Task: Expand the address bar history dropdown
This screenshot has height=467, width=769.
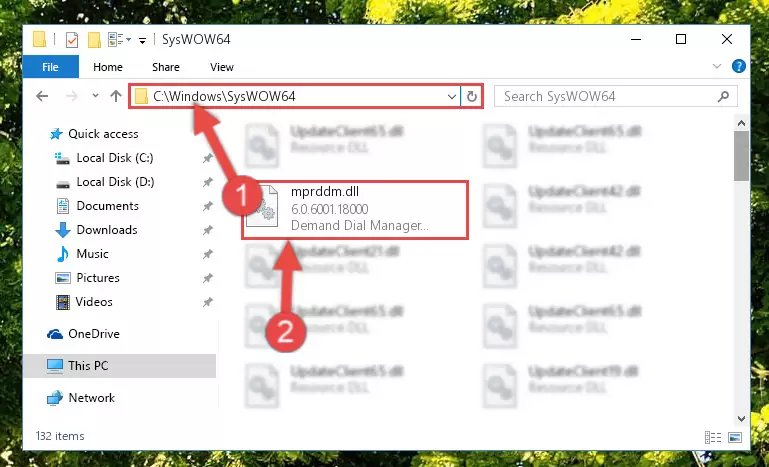Action: [x=452, y=97]
